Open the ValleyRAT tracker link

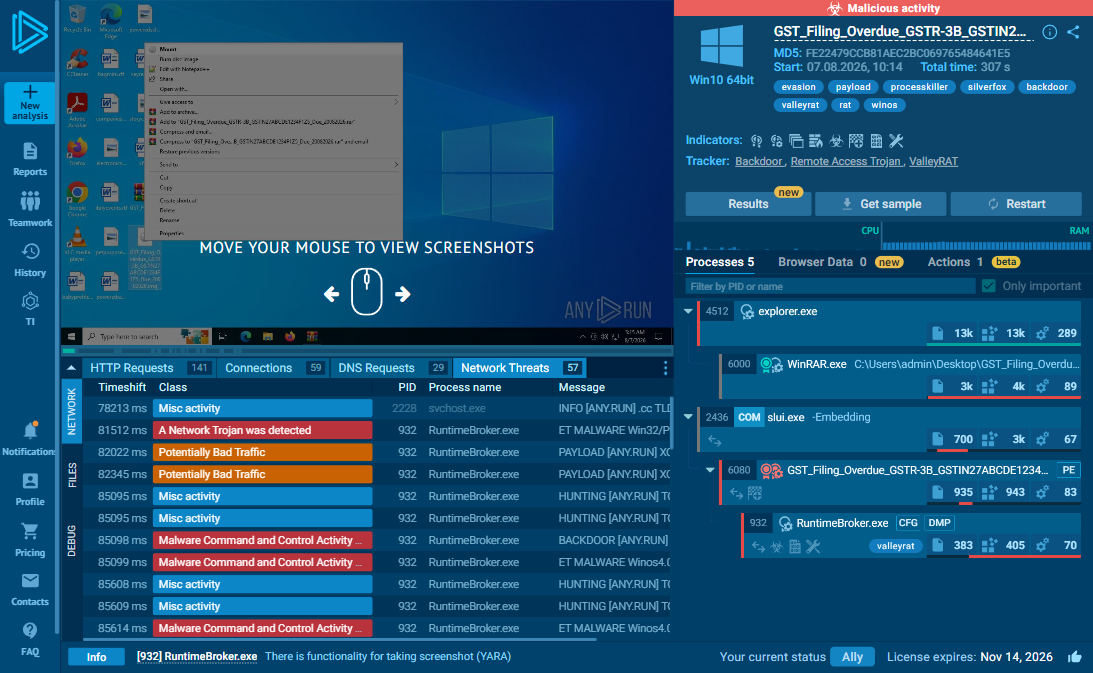(933, 161)
